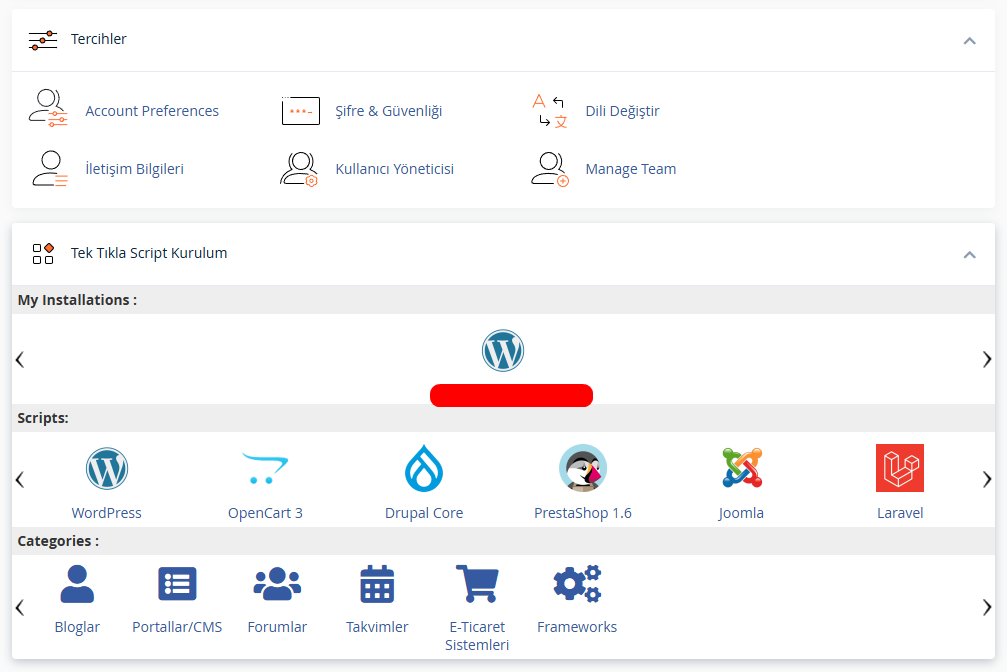Image resolution: width=1007 pixels, height=672 pixels.
Task: Click the Kullanıcı Yöneticisi icon
Action: tap(299, 168)
